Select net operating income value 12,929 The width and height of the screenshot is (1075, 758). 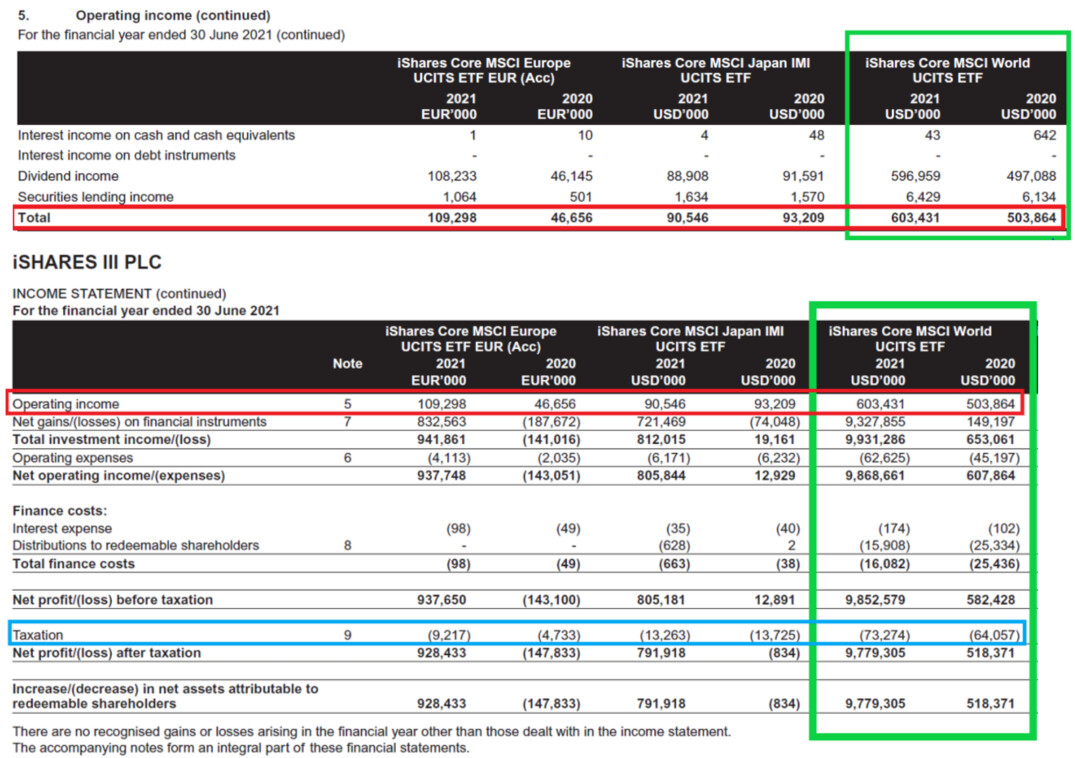click(x=775, y=475)
